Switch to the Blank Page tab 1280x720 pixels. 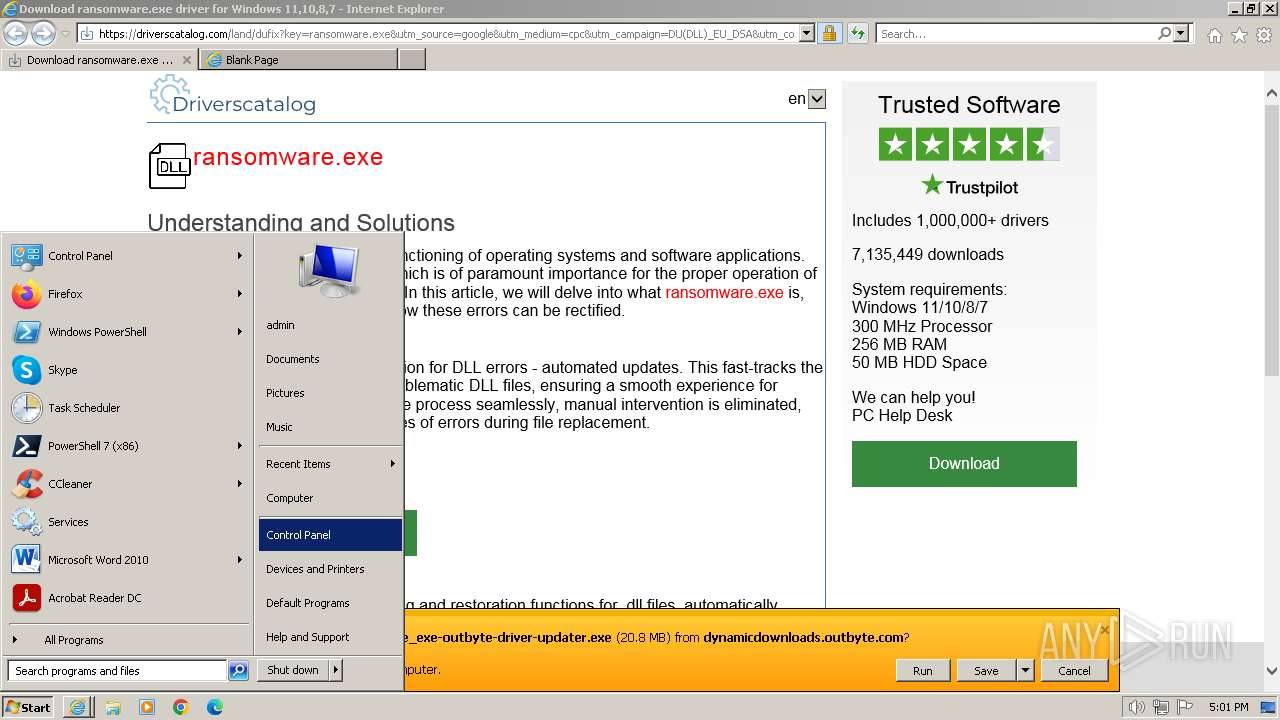click(x=298, y=60)
